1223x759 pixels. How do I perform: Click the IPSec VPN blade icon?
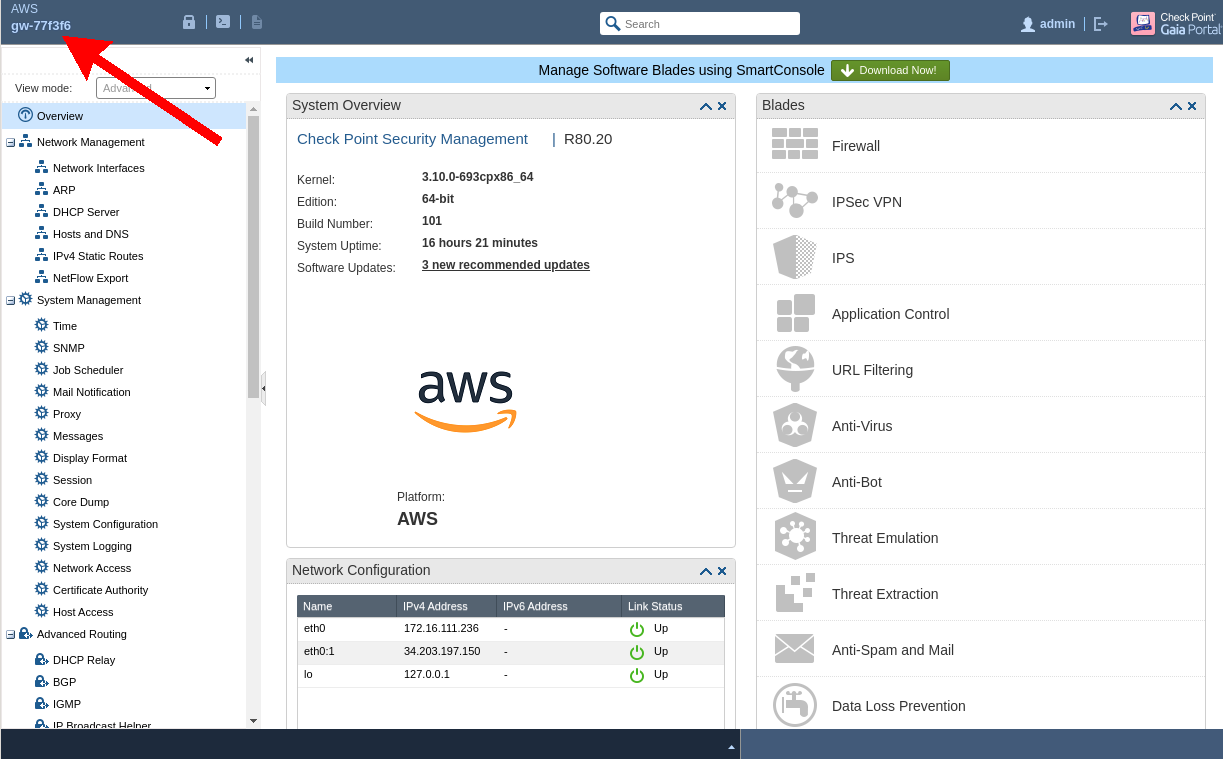click(x=795, y=201)
